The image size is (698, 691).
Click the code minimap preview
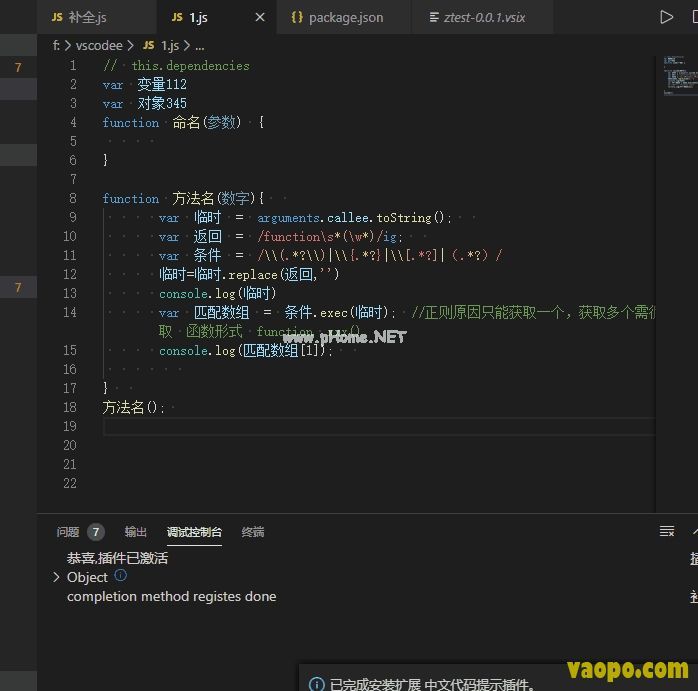[x=680, y=76]
